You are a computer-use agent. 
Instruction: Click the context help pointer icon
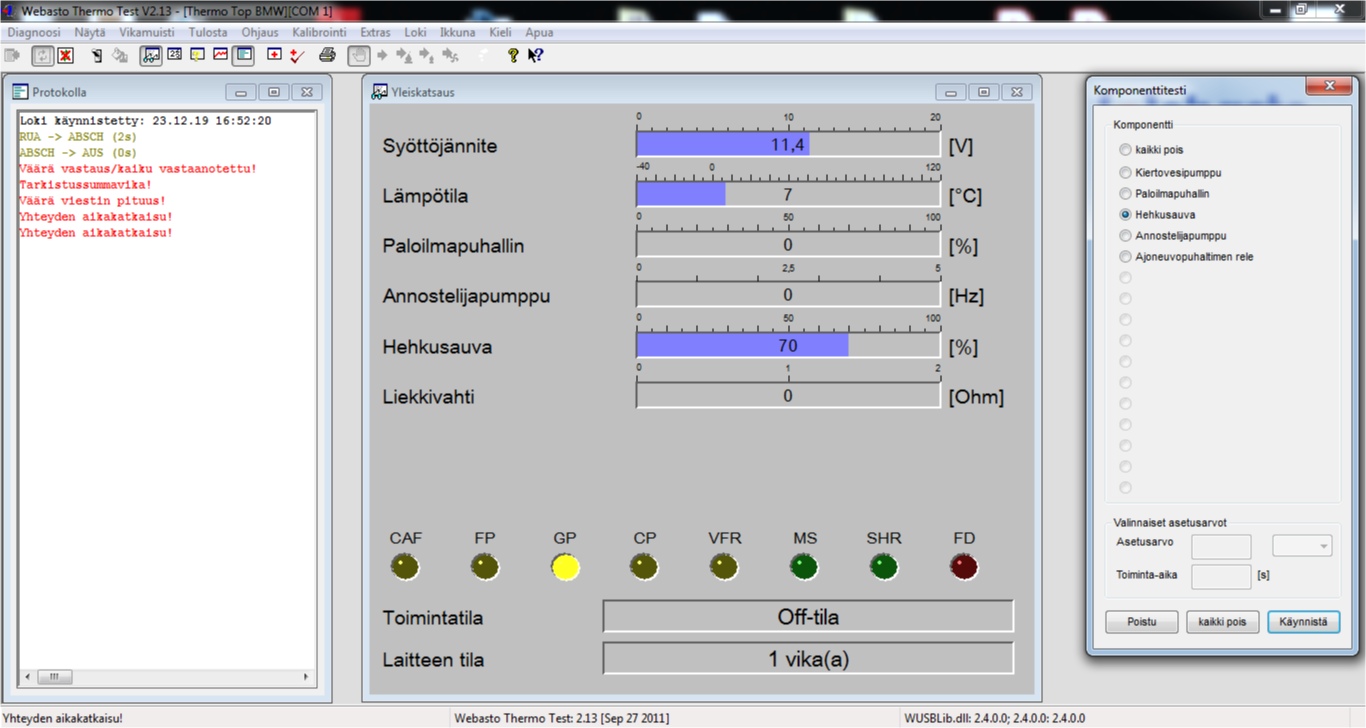pyautogui.click(x=536, y=55)
